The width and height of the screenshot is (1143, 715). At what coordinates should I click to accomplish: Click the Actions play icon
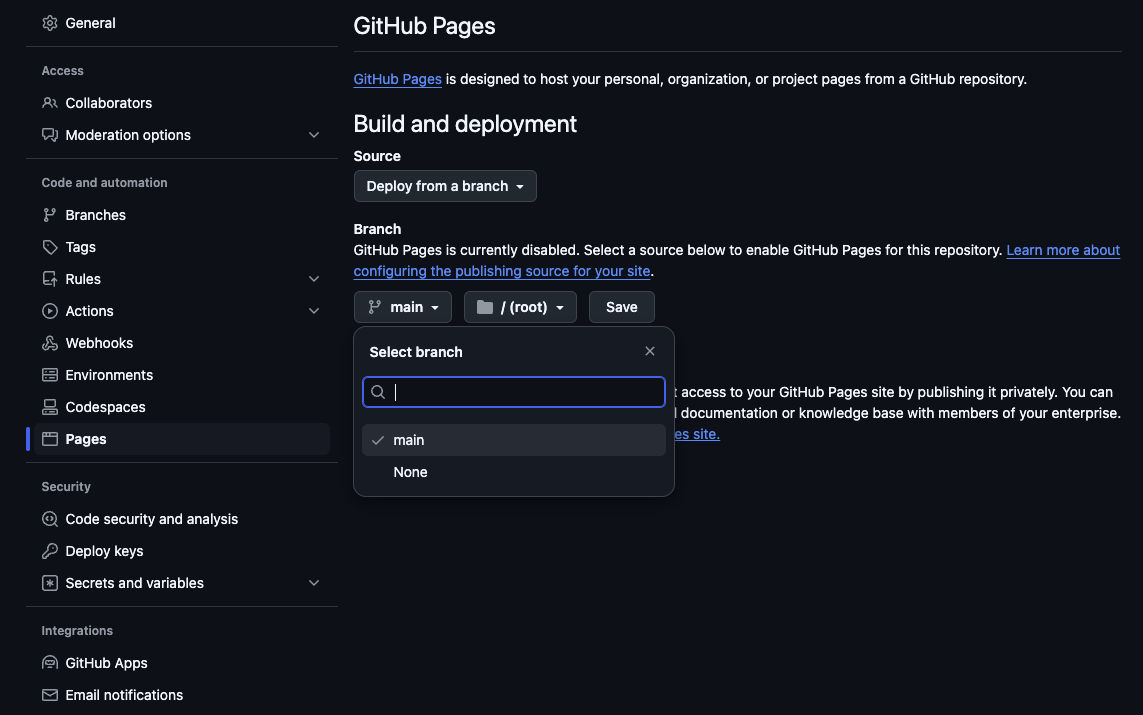click(x=50, y=311)
